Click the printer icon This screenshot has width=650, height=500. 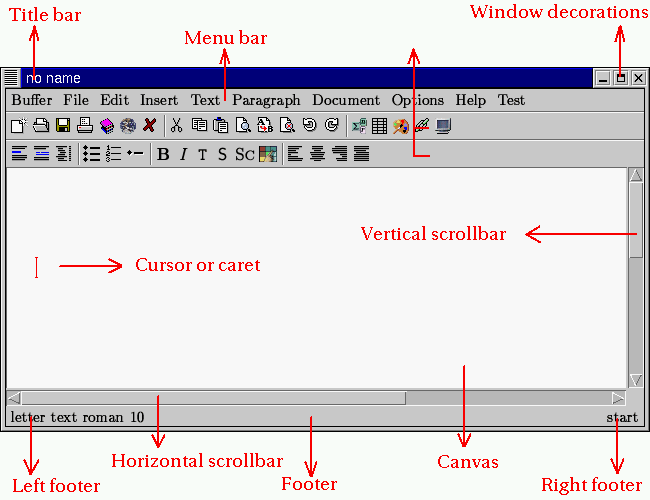pyautogui.click(x=84, y=126)
